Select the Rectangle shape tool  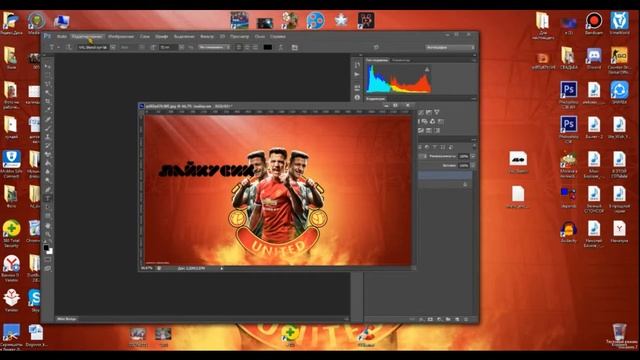(48, 216)
